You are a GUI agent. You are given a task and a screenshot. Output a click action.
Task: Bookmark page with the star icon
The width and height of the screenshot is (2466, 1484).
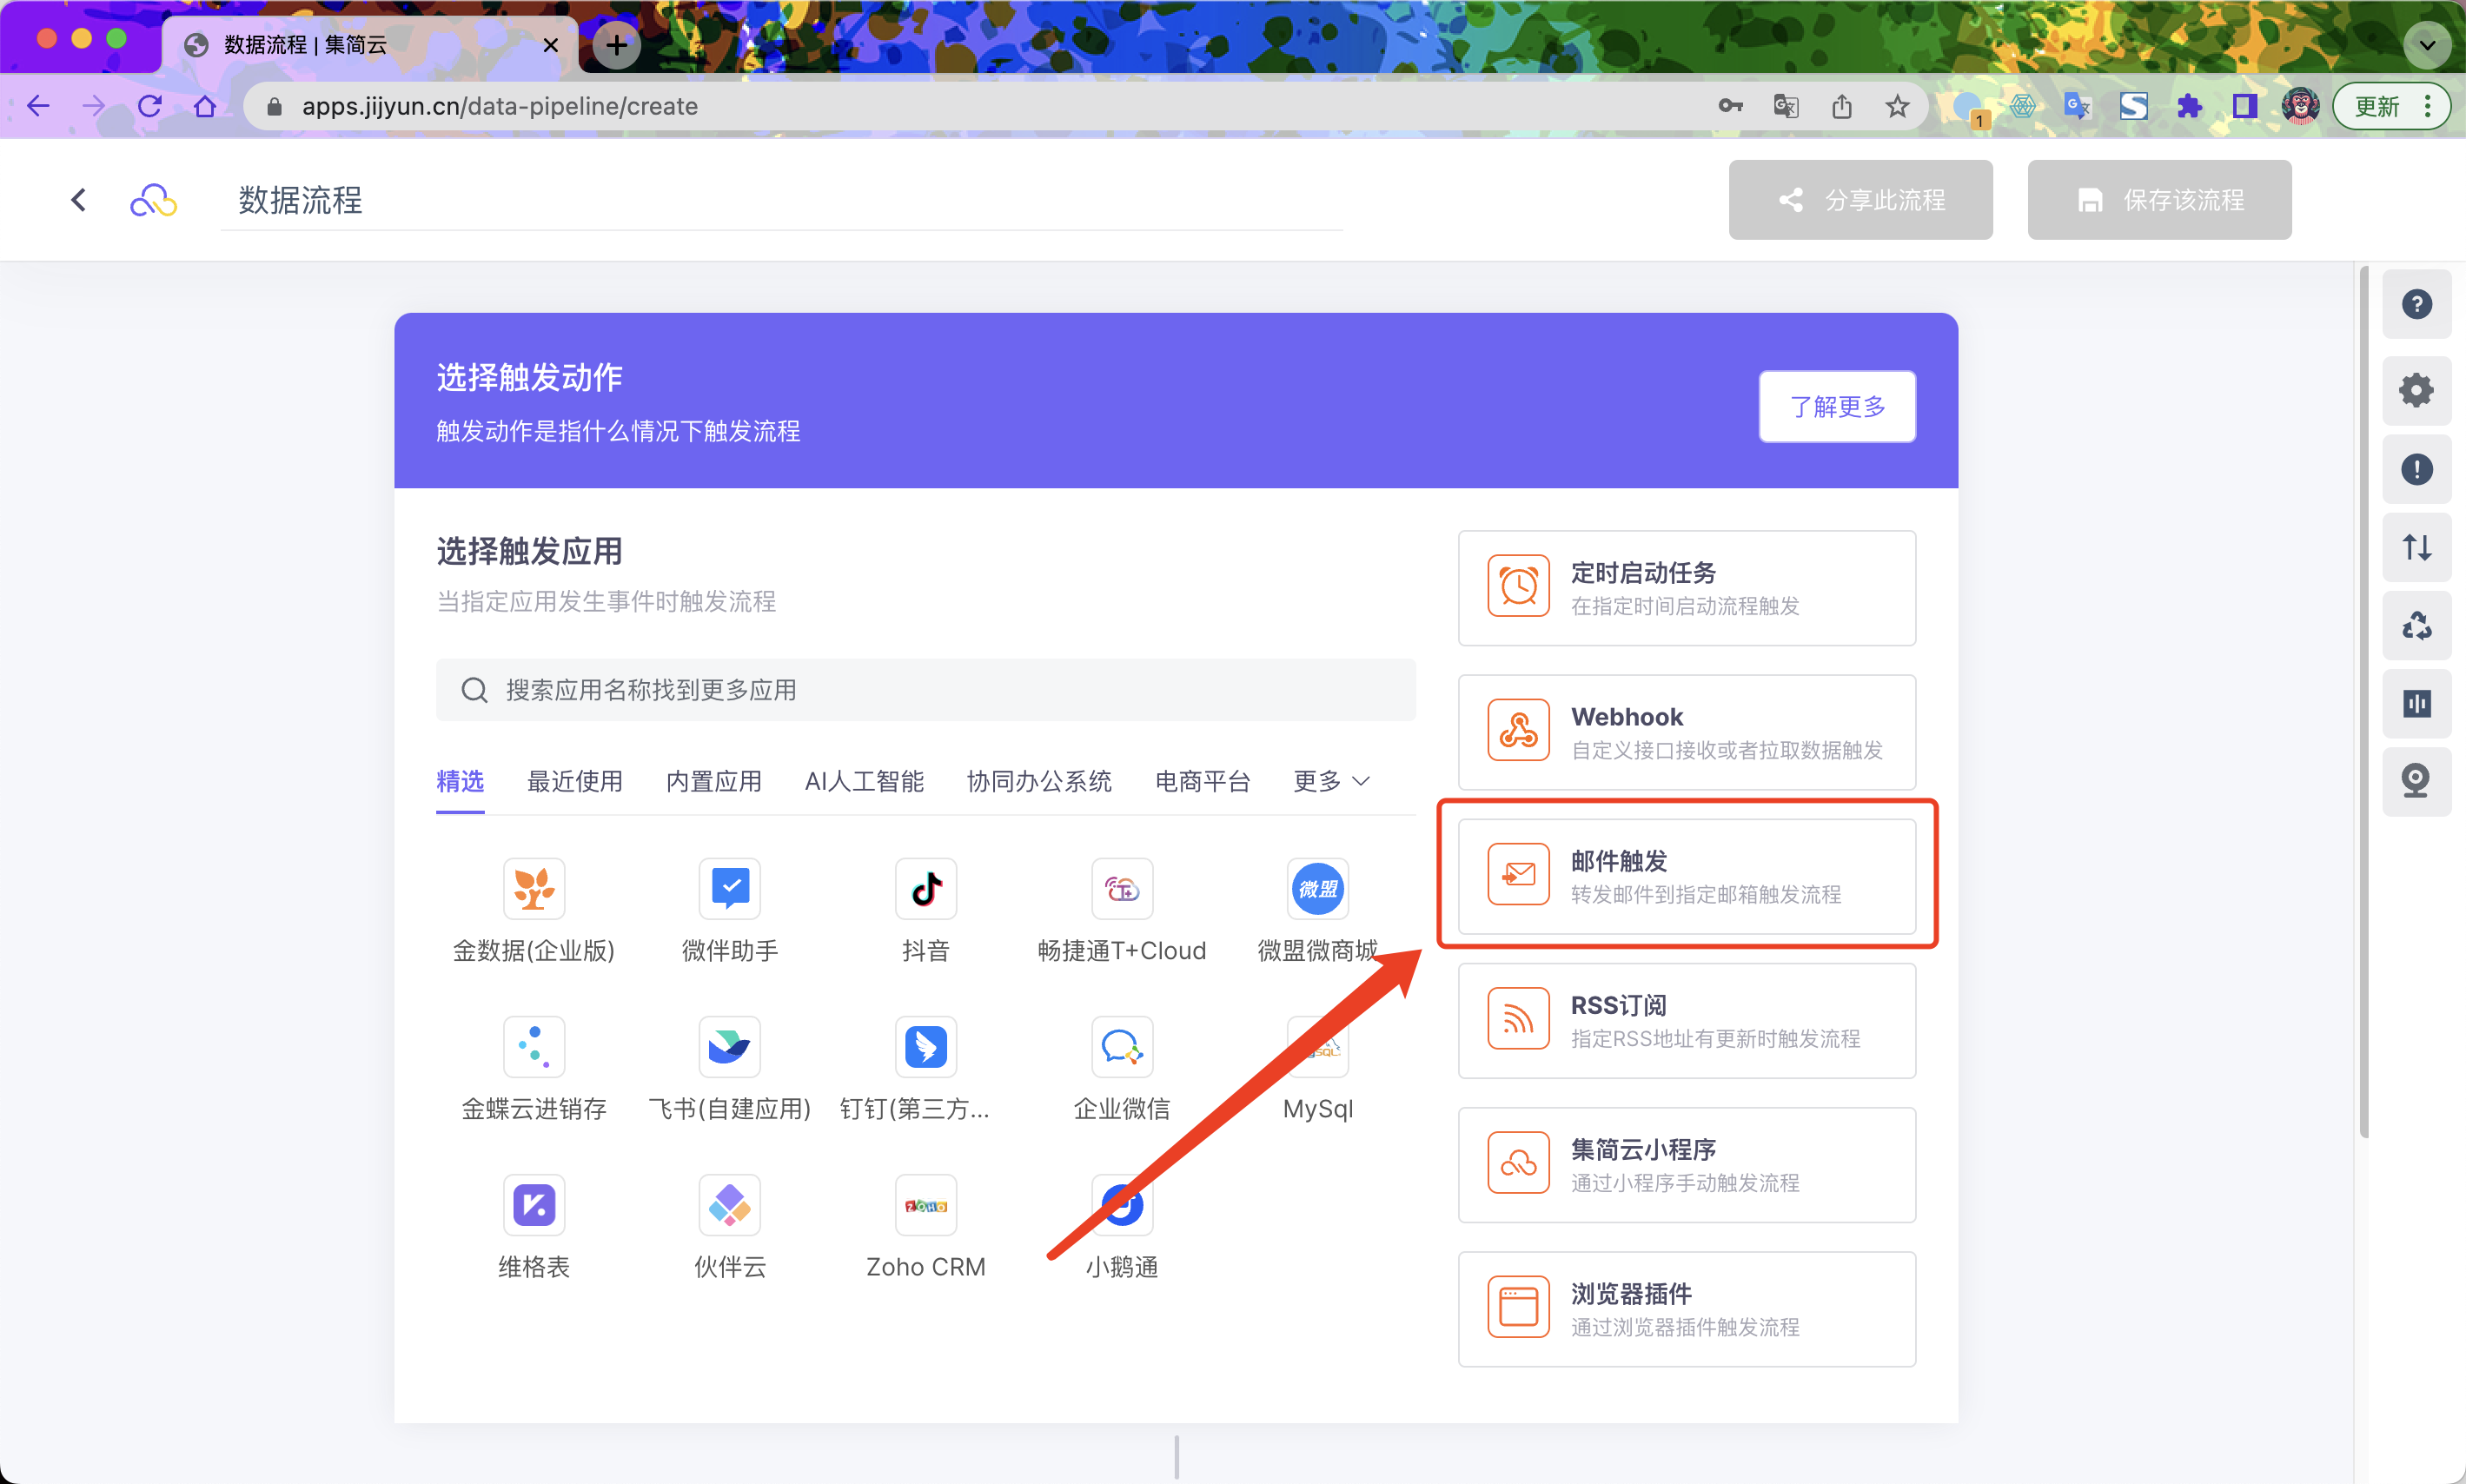[1897, 106]
